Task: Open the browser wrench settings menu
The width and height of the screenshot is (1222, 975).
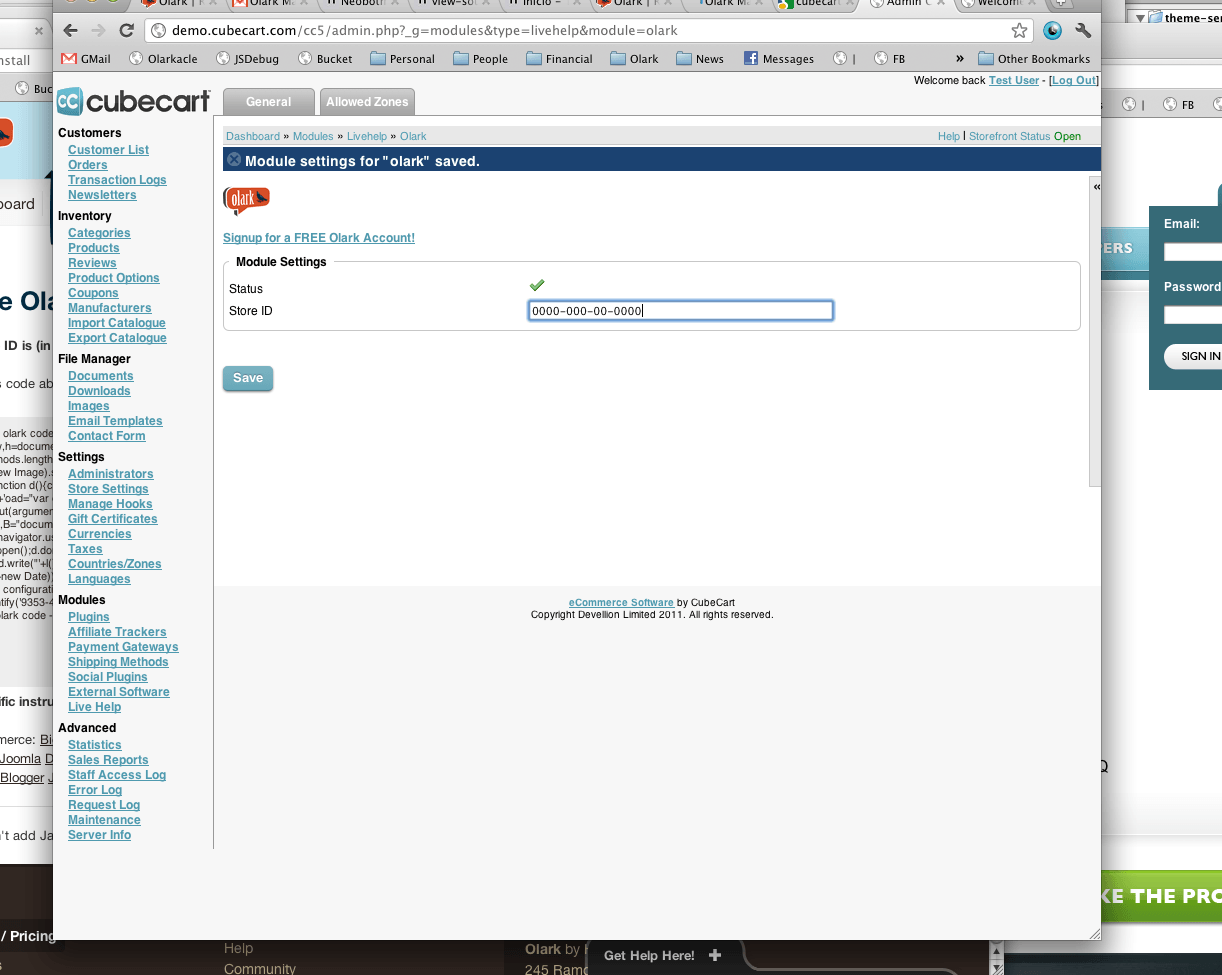Action: [x=1083, y=31]
